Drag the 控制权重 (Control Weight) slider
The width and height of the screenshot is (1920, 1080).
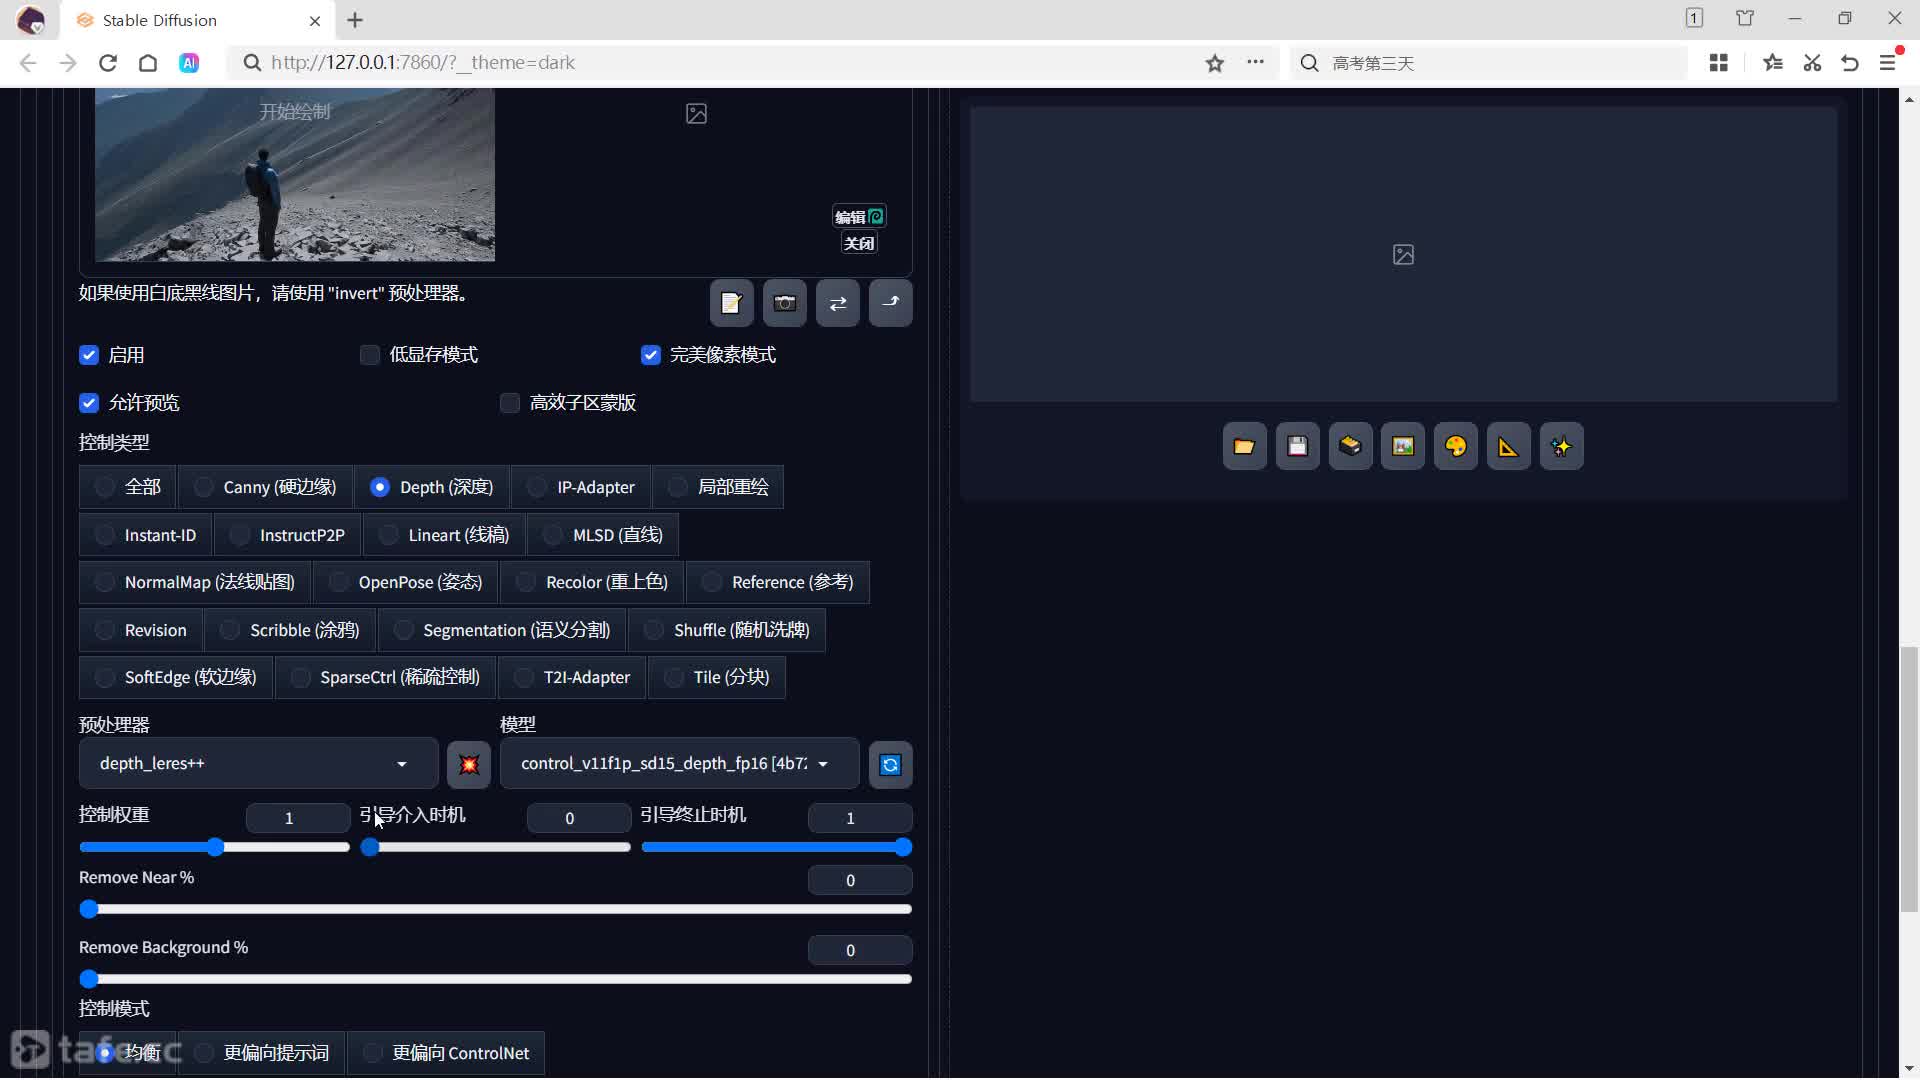[214, 847]
